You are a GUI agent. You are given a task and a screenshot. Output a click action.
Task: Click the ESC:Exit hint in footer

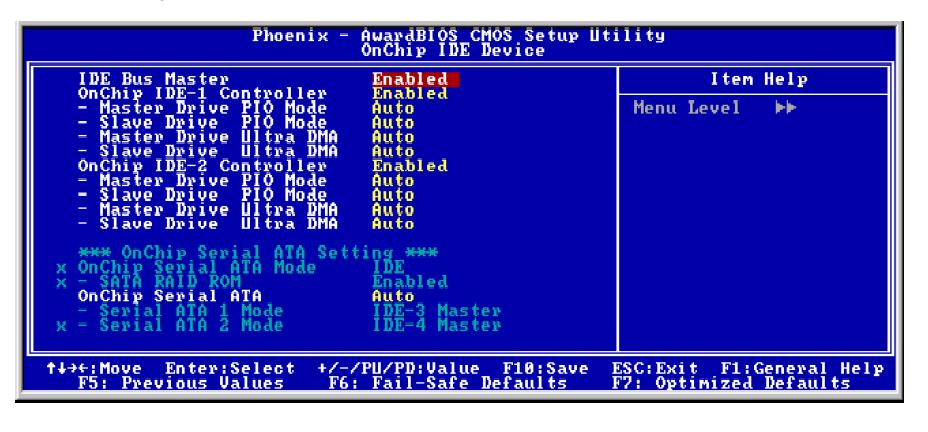click(x=655, y=369)
